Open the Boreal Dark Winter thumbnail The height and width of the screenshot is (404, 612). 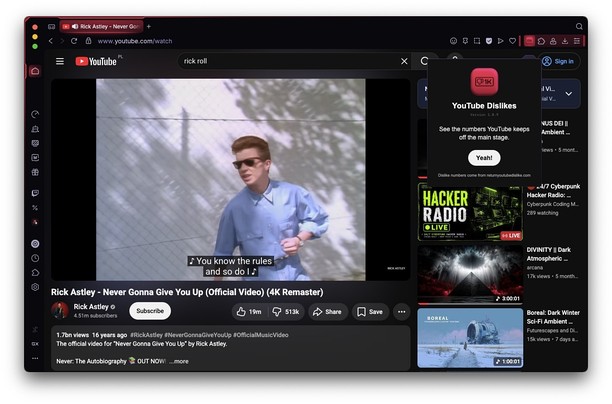click(470, 338)
